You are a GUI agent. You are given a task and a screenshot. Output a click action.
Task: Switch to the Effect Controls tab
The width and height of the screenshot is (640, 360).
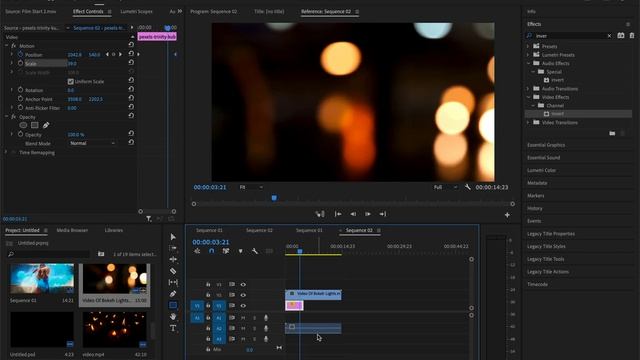(88, 11)
